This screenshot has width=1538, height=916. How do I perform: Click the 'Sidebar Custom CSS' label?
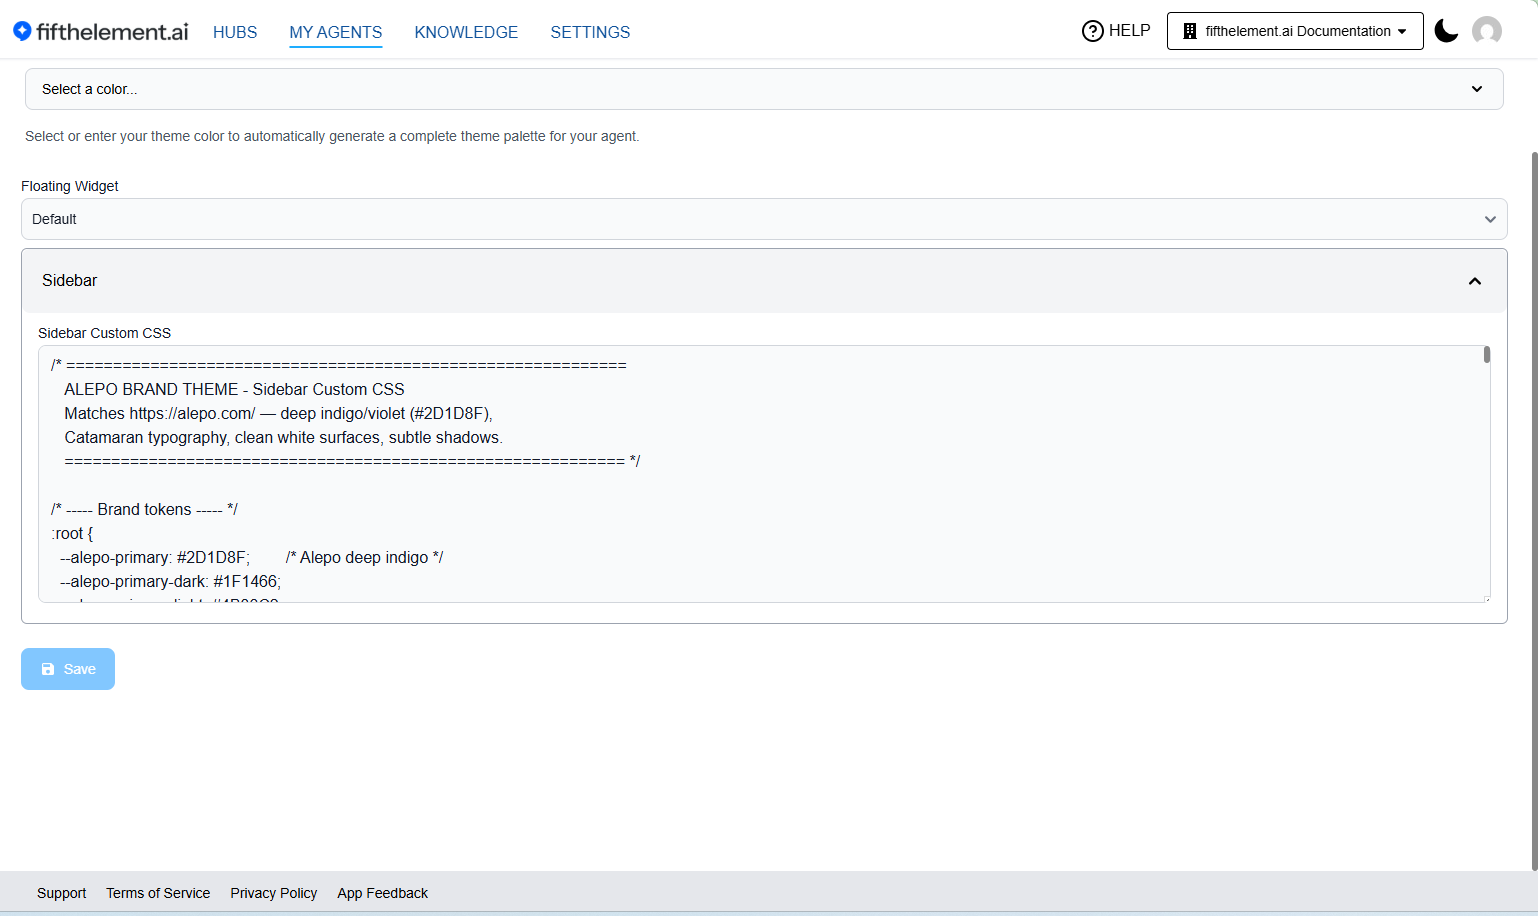coord(105,333)
